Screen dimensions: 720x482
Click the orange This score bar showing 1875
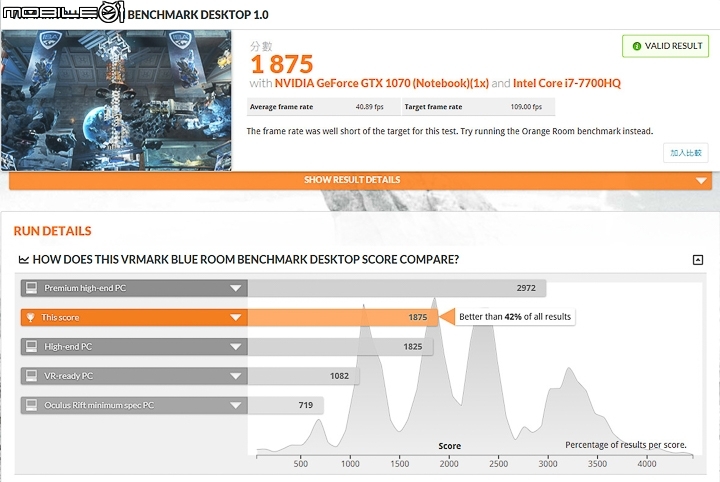click(x=343, y=318)
